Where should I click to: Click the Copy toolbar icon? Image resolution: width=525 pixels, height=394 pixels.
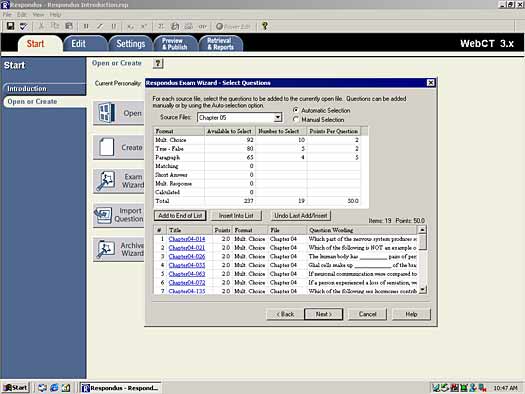[55, 26]
